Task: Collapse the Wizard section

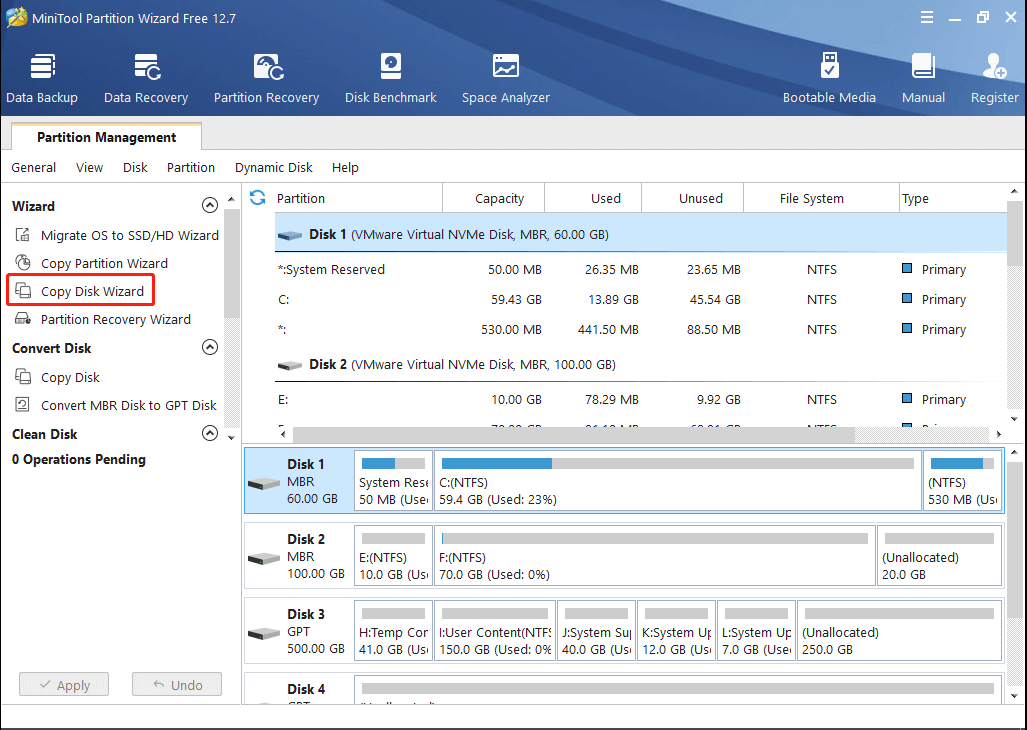Action: 210,206
